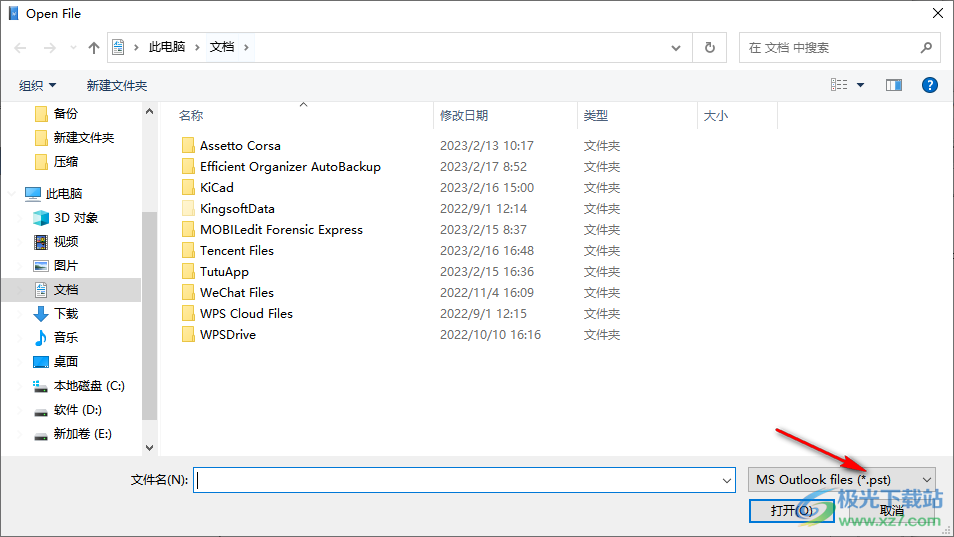Click date 2022/10/10 16:16 of WPSDrive
The image size is (954, 537).
coord(490,334)
